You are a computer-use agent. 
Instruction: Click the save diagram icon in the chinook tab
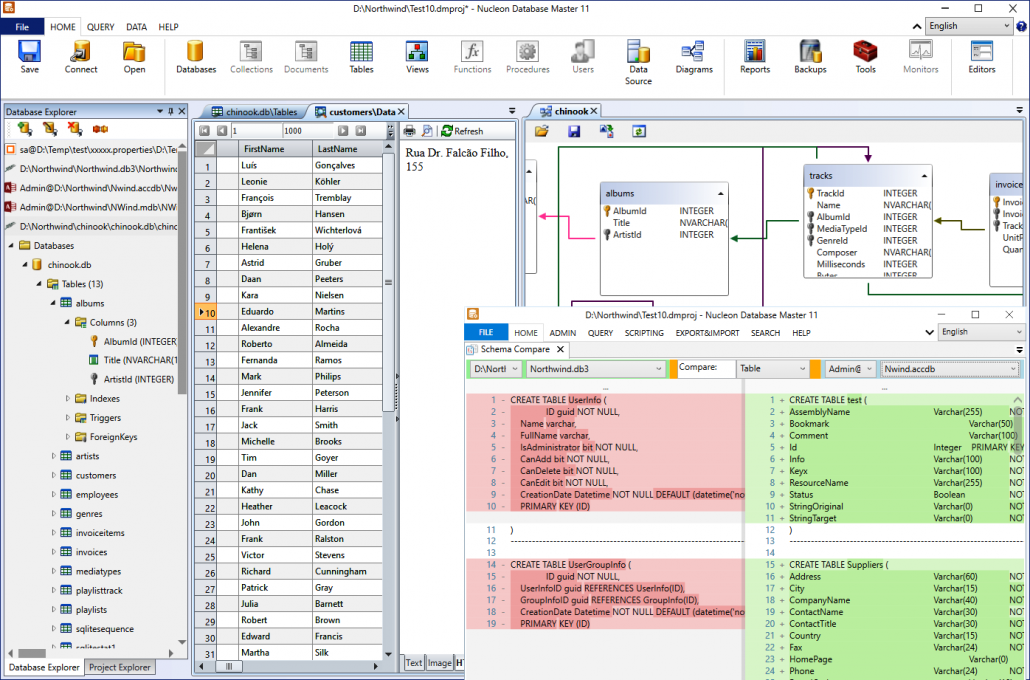[x=575, y=130]
